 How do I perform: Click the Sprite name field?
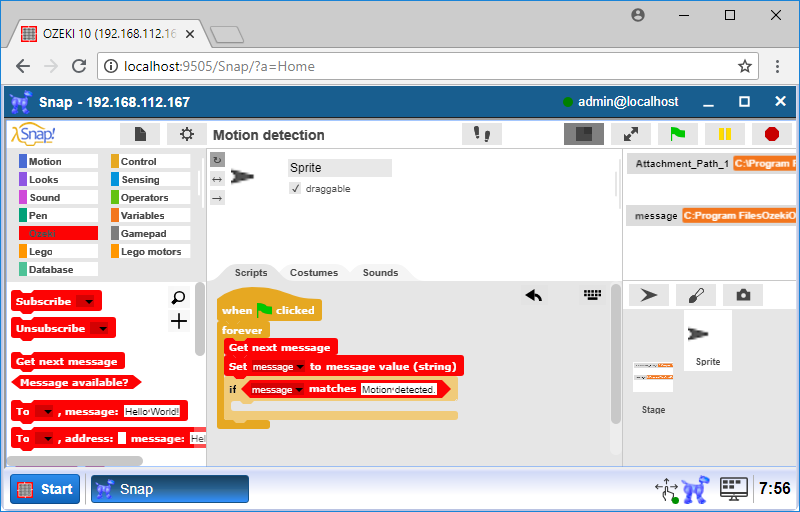pyautogui.click(x=340, y=168)
